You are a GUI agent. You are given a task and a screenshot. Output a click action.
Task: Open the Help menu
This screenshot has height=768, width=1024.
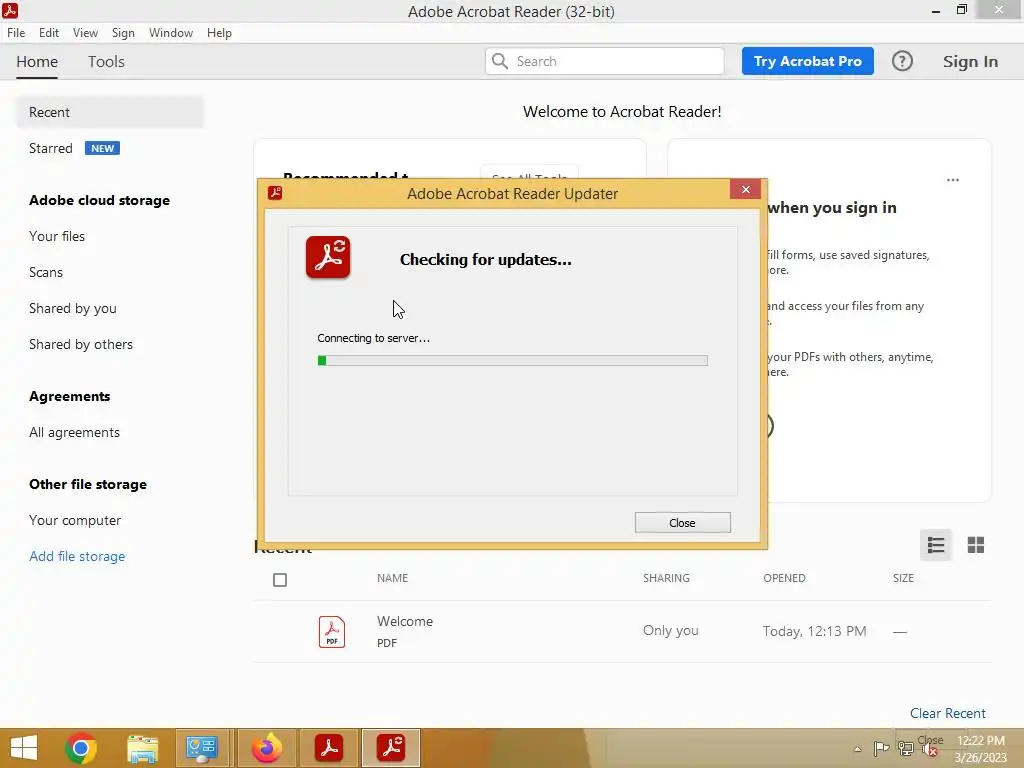[x=219, y=33]
